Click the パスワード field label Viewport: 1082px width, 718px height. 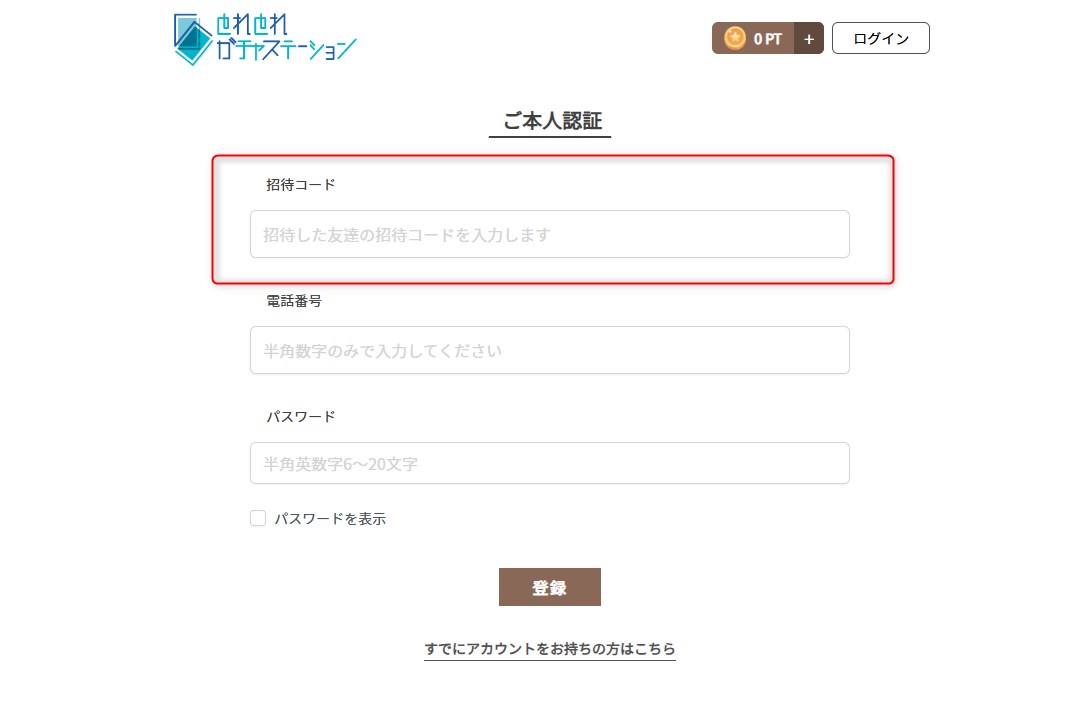(300, 416)
